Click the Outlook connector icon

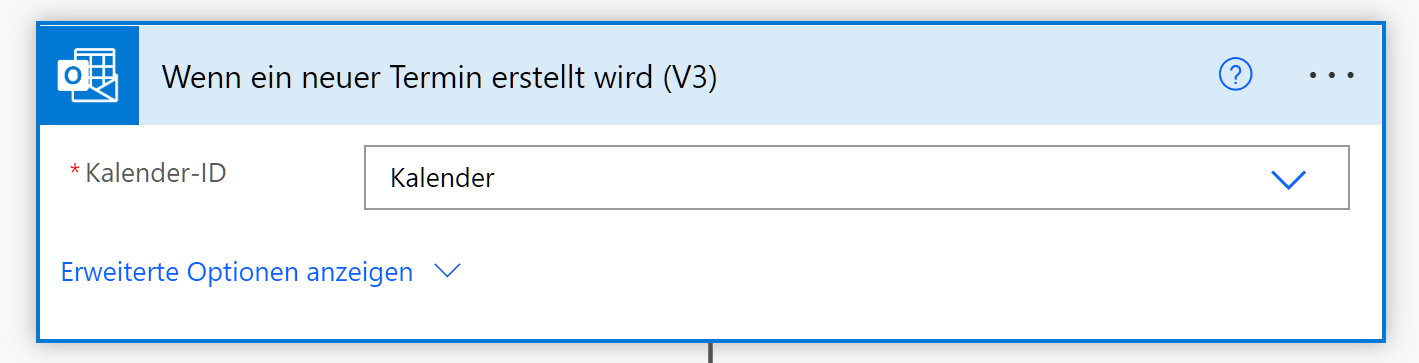point(88,75)
